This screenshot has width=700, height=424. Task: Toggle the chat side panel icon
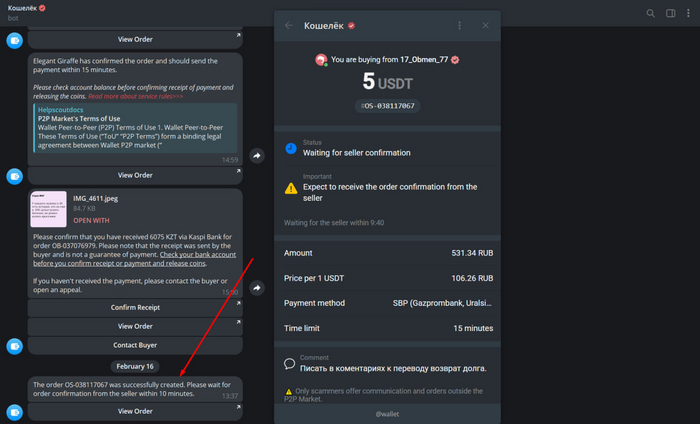(x=669, y=13)
